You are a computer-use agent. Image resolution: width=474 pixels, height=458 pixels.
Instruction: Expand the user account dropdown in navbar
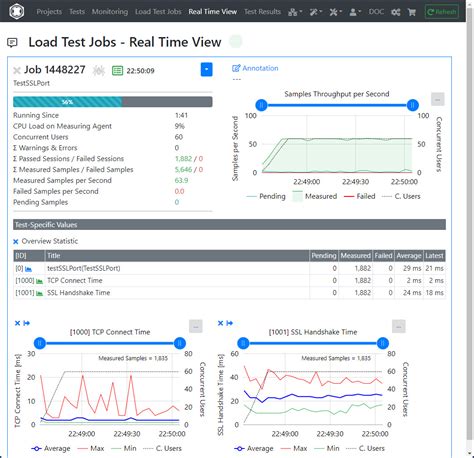(x=355, y=12)
